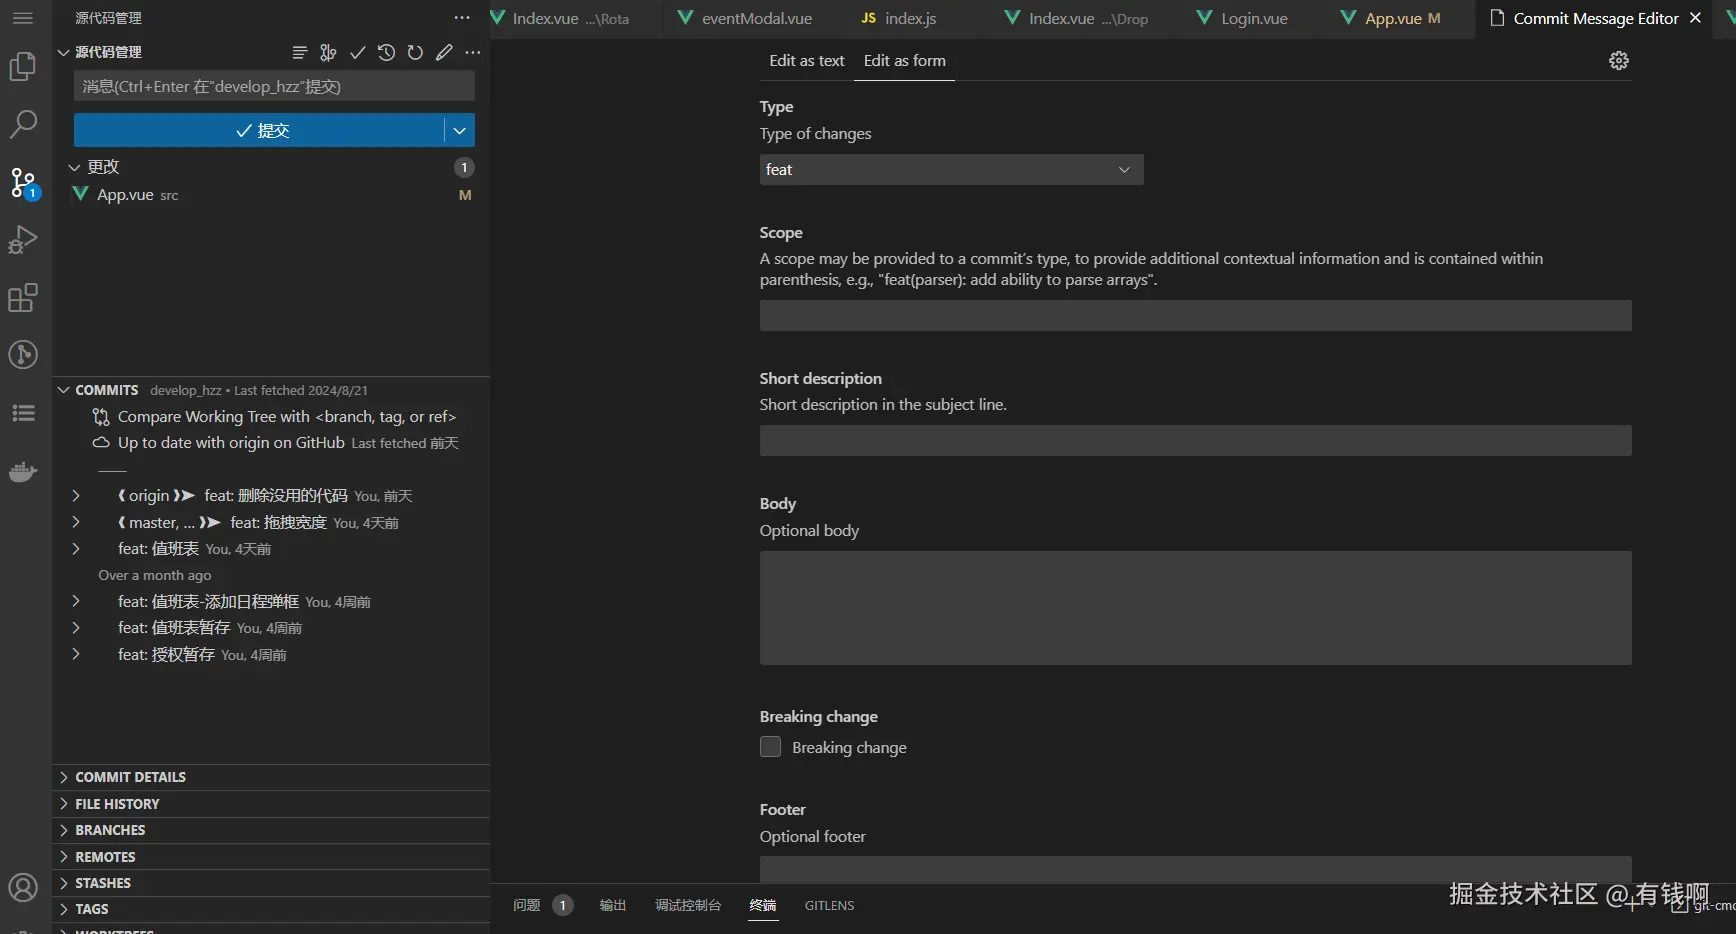Select commit feat: 授权暂存
The image size is (1736, 934).
271,655
